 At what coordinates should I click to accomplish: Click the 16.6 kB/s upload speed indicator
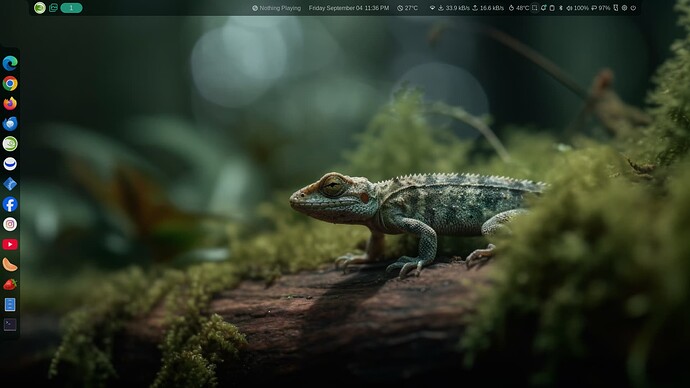pos(488,8)
